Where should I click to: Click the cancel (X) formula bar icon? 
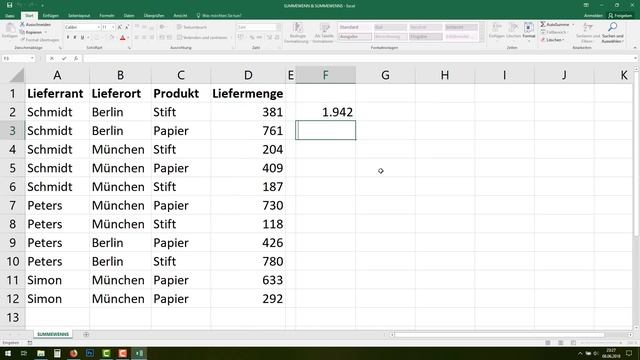pyautogui.click(x=52, y=58)
